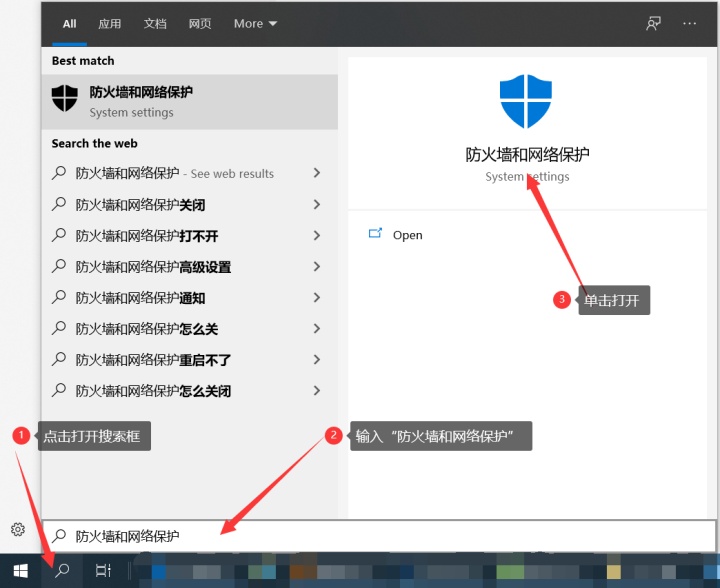Switch to the 应用 tab
The image size is (720, 588).
click(109, 24)
